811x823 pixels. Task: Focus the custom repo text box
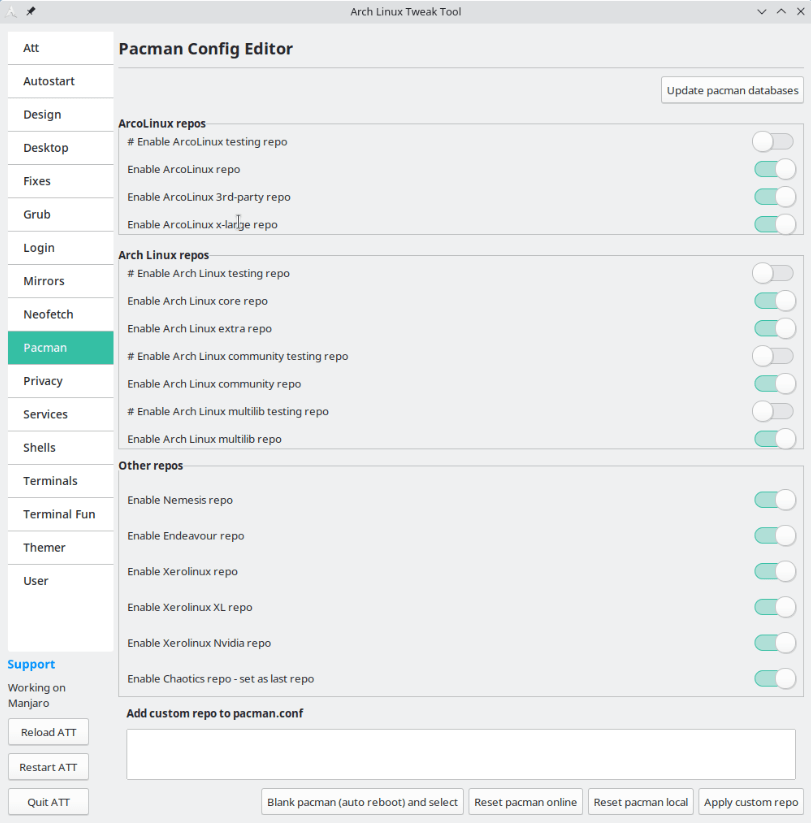pyautogui.click(x=461, y=754)
